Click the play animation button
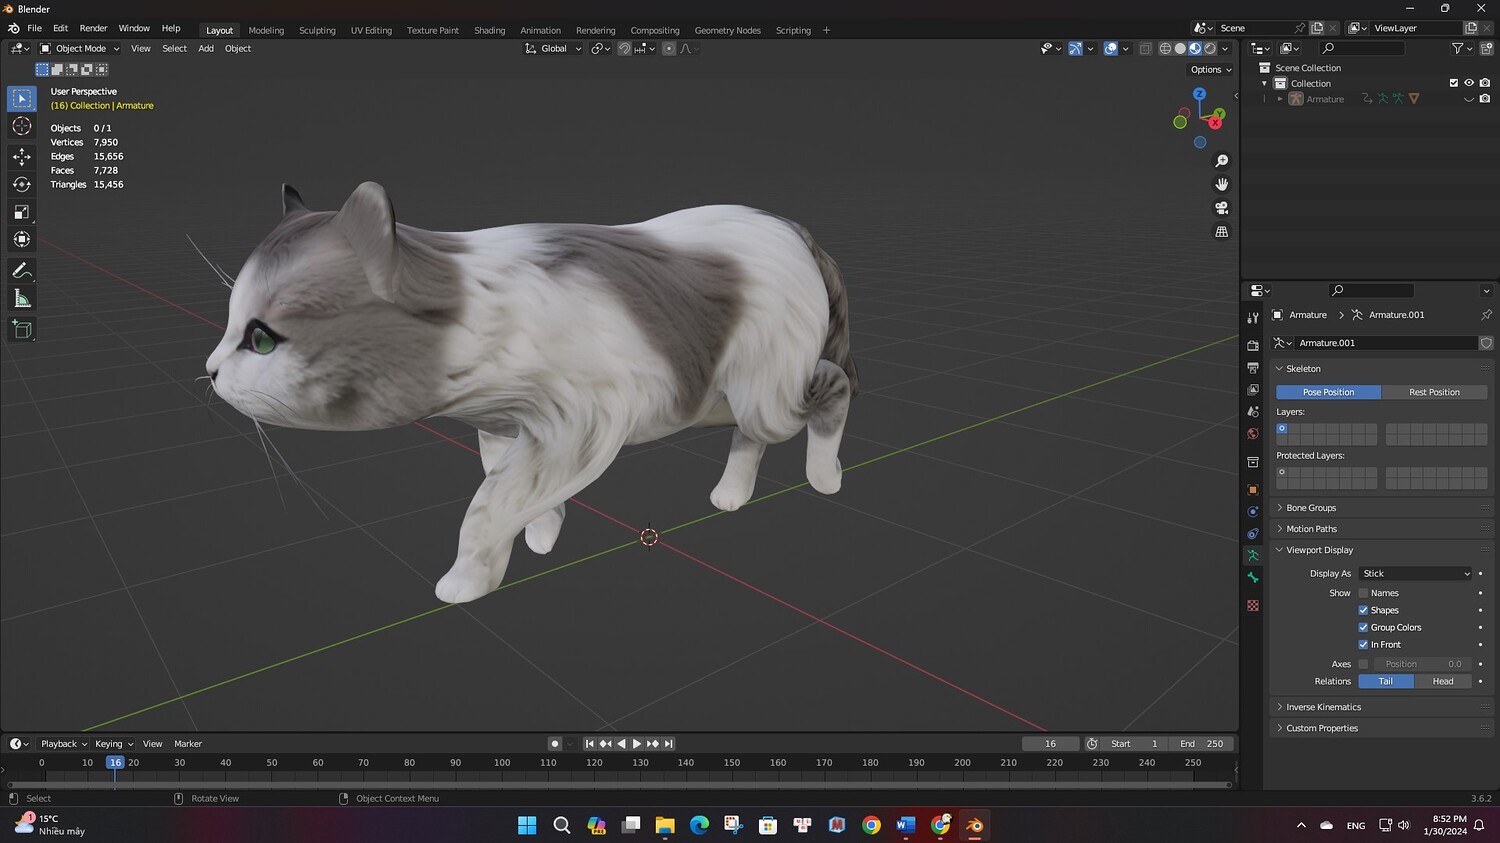The height and width of the screenshot is (843, 1500). 637,744
